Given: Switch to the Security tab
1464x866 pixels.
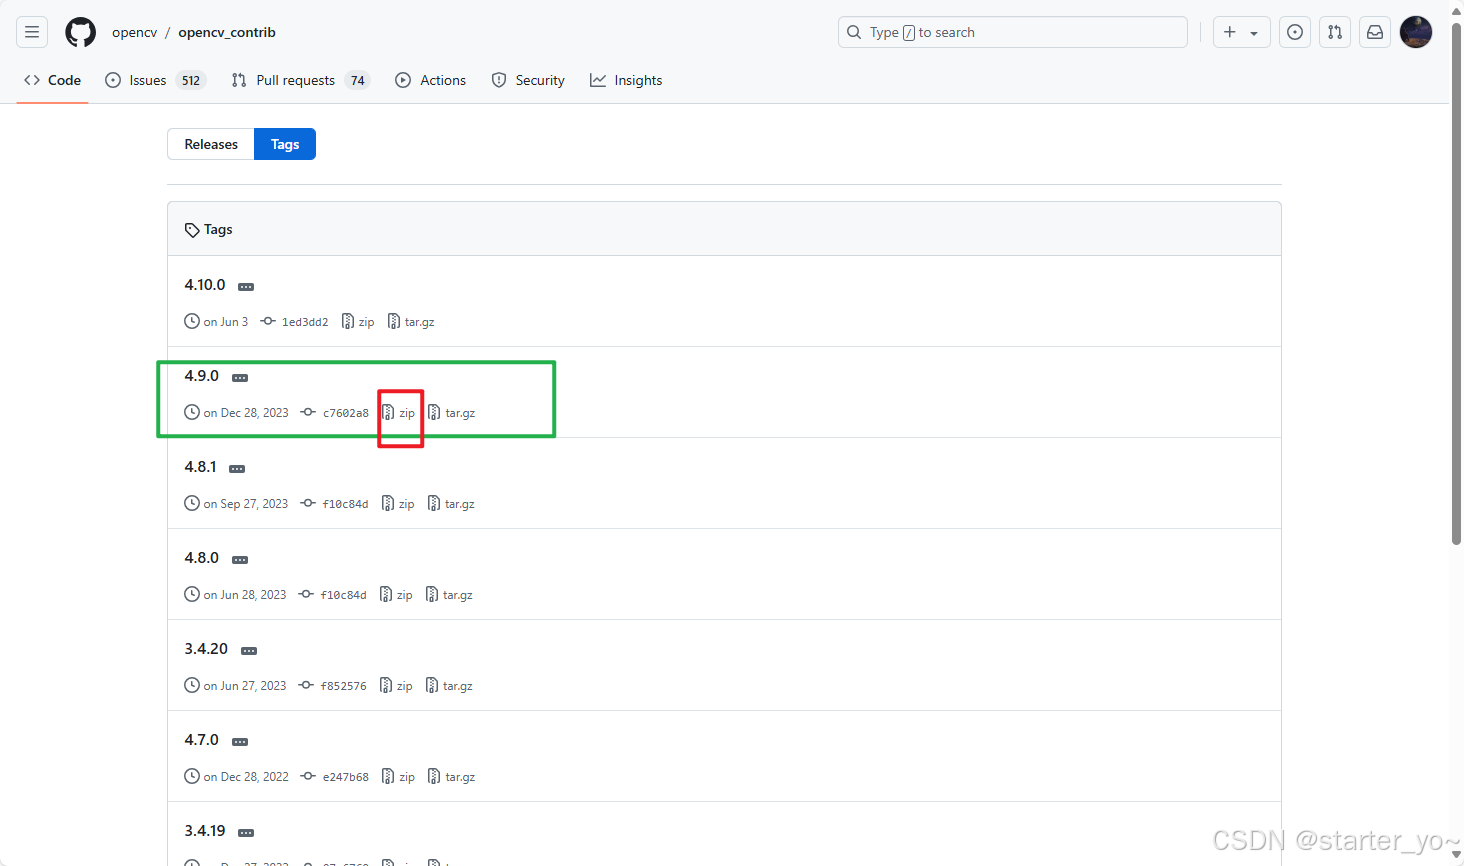Looking at the screenshot, I should coord(528,80).
